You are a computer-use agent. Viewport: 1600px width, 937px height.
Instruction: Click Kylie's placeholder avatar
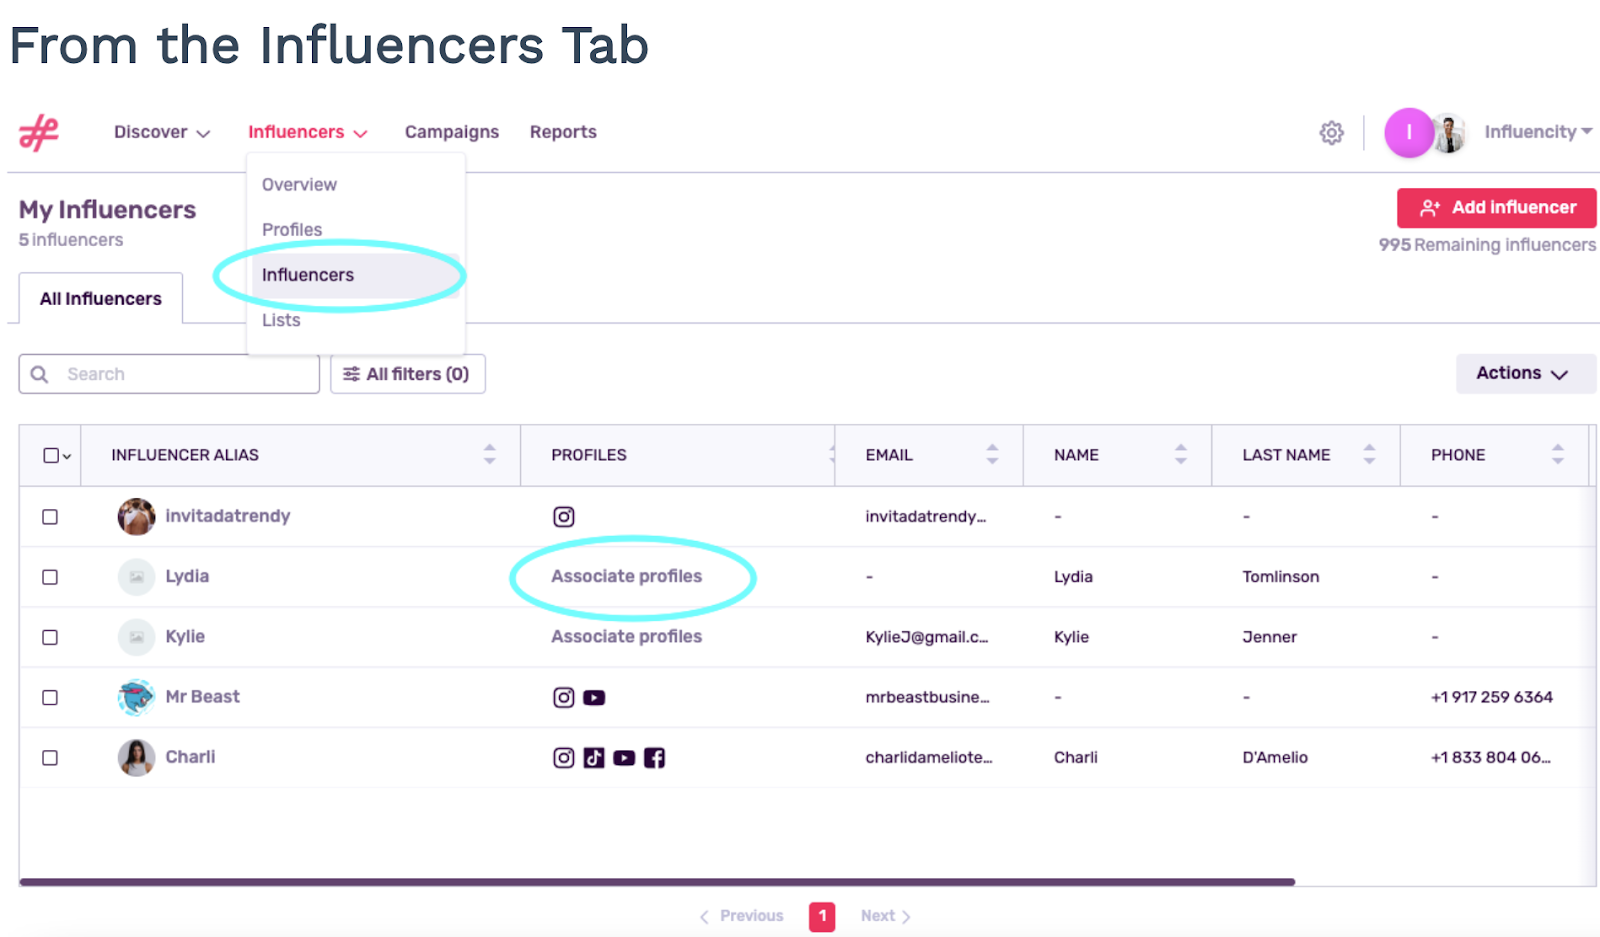click(136, 637)
